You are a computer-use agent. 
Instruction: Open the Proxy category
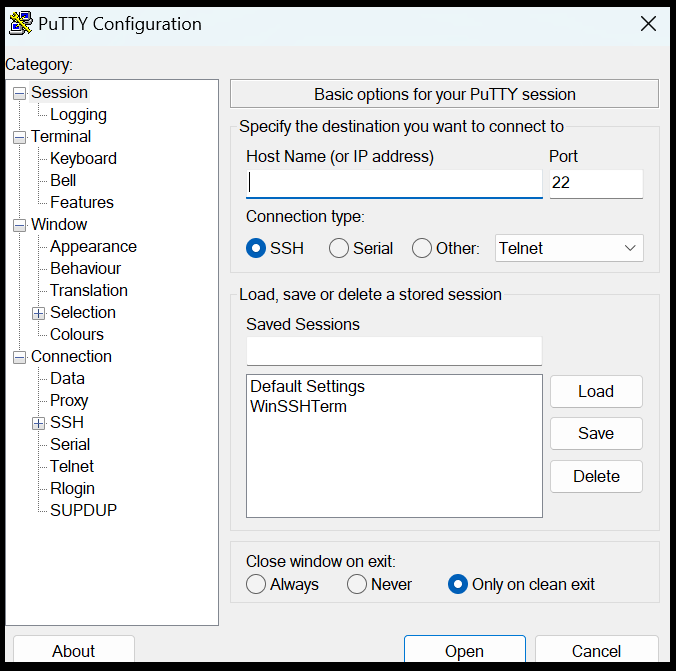(x=69, y=401)
